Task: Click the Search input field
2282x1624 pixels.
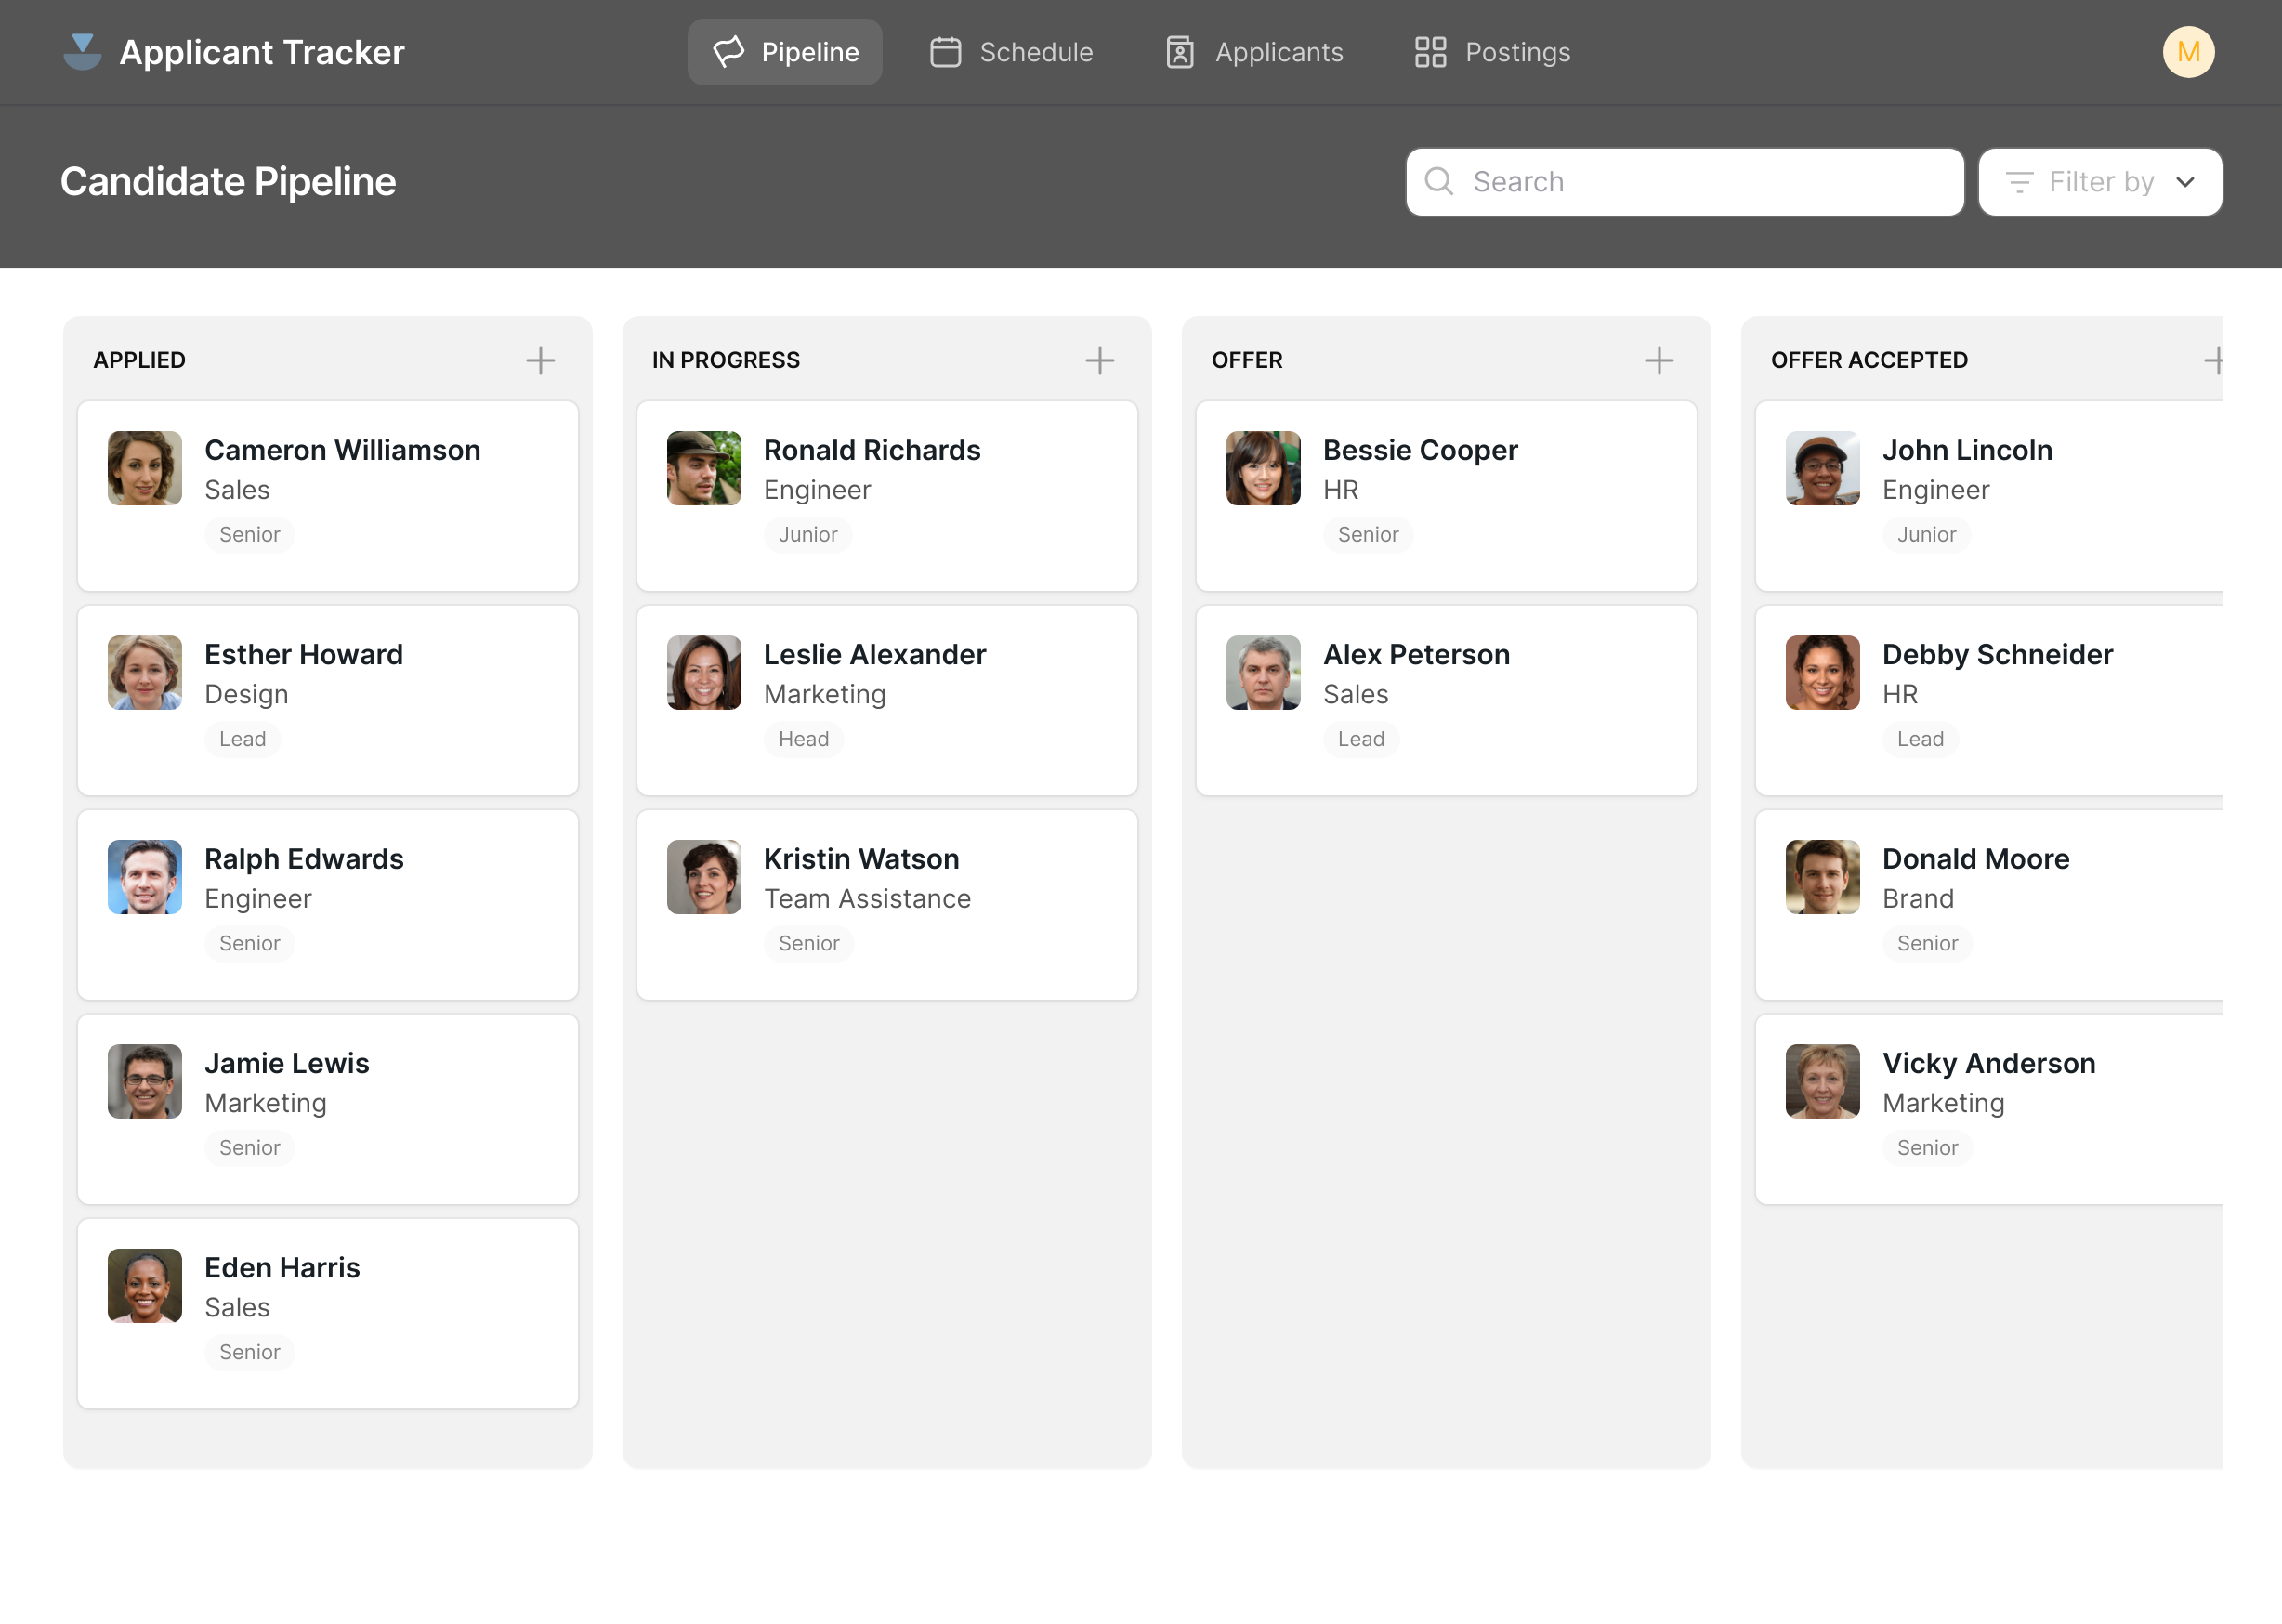Action: click(1686, 181)
